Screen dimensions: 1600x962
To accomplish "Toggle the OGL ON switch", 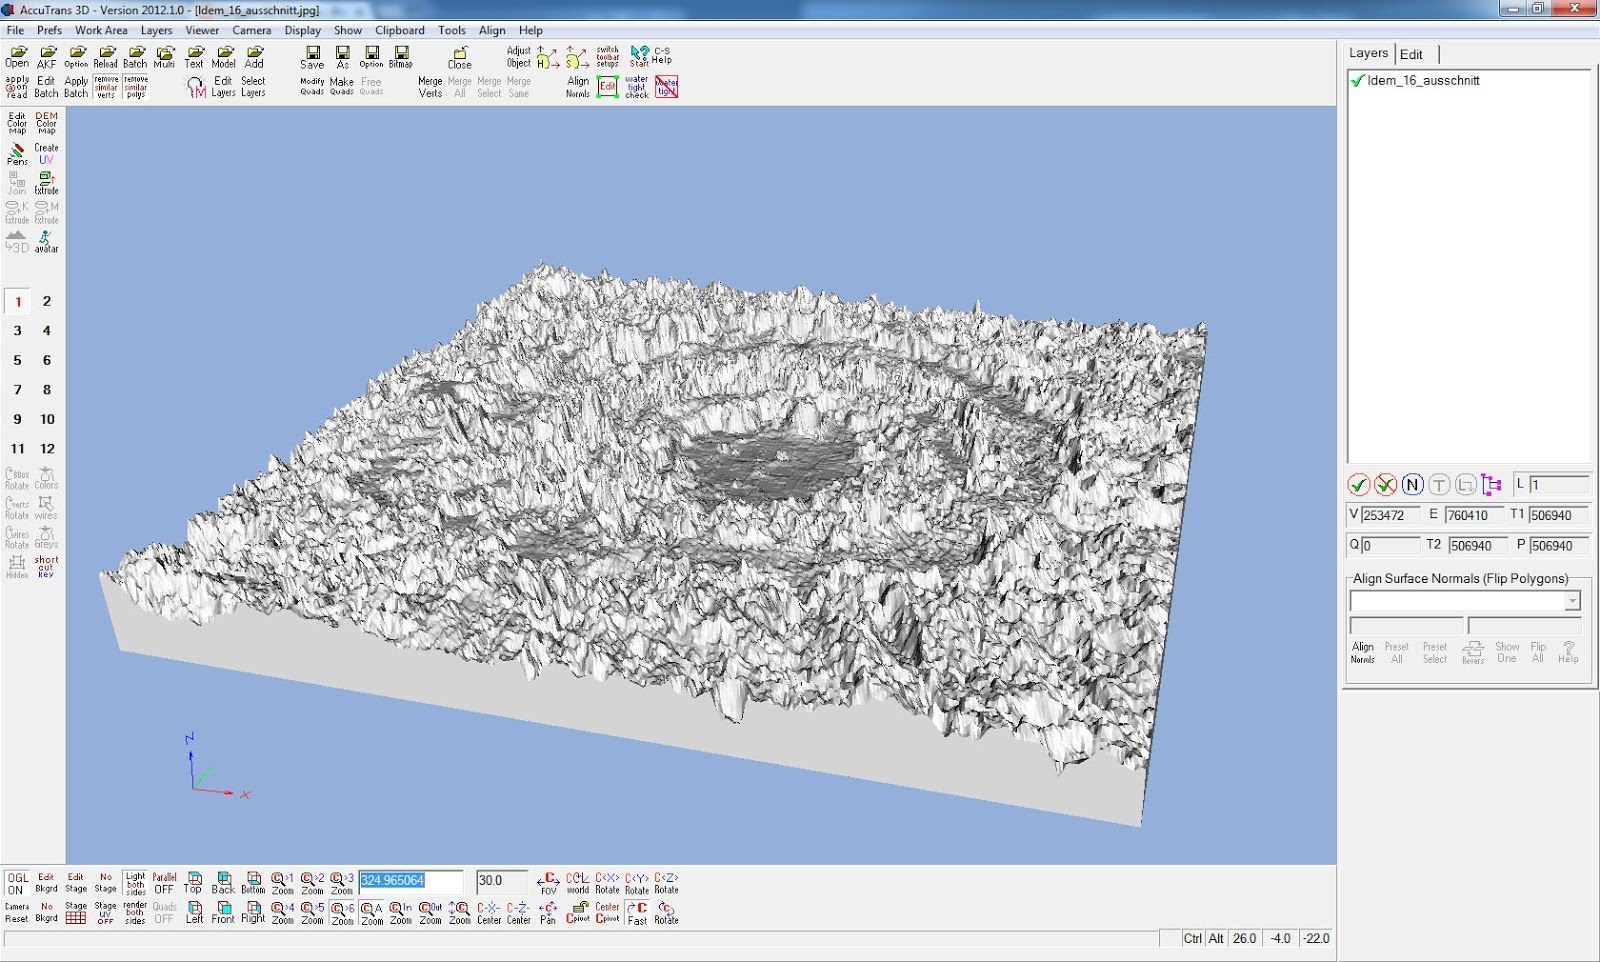I will point(17,883).
